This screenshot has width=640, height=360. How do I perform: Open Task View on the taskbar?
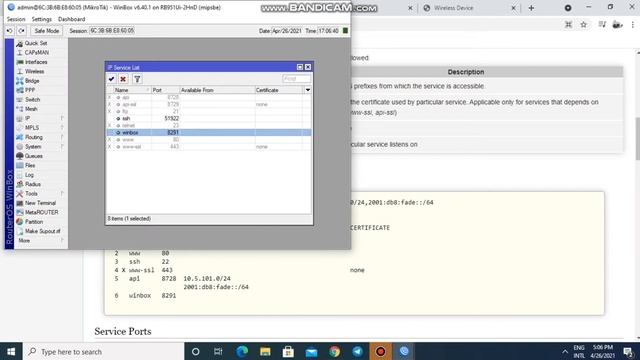[x=218, y=351]
